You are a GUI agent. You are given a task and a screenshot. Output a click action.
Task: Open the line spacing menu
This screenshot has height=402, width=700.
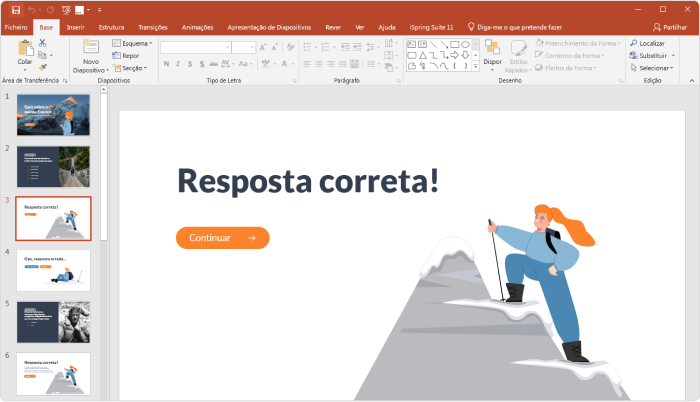(371, 47)
